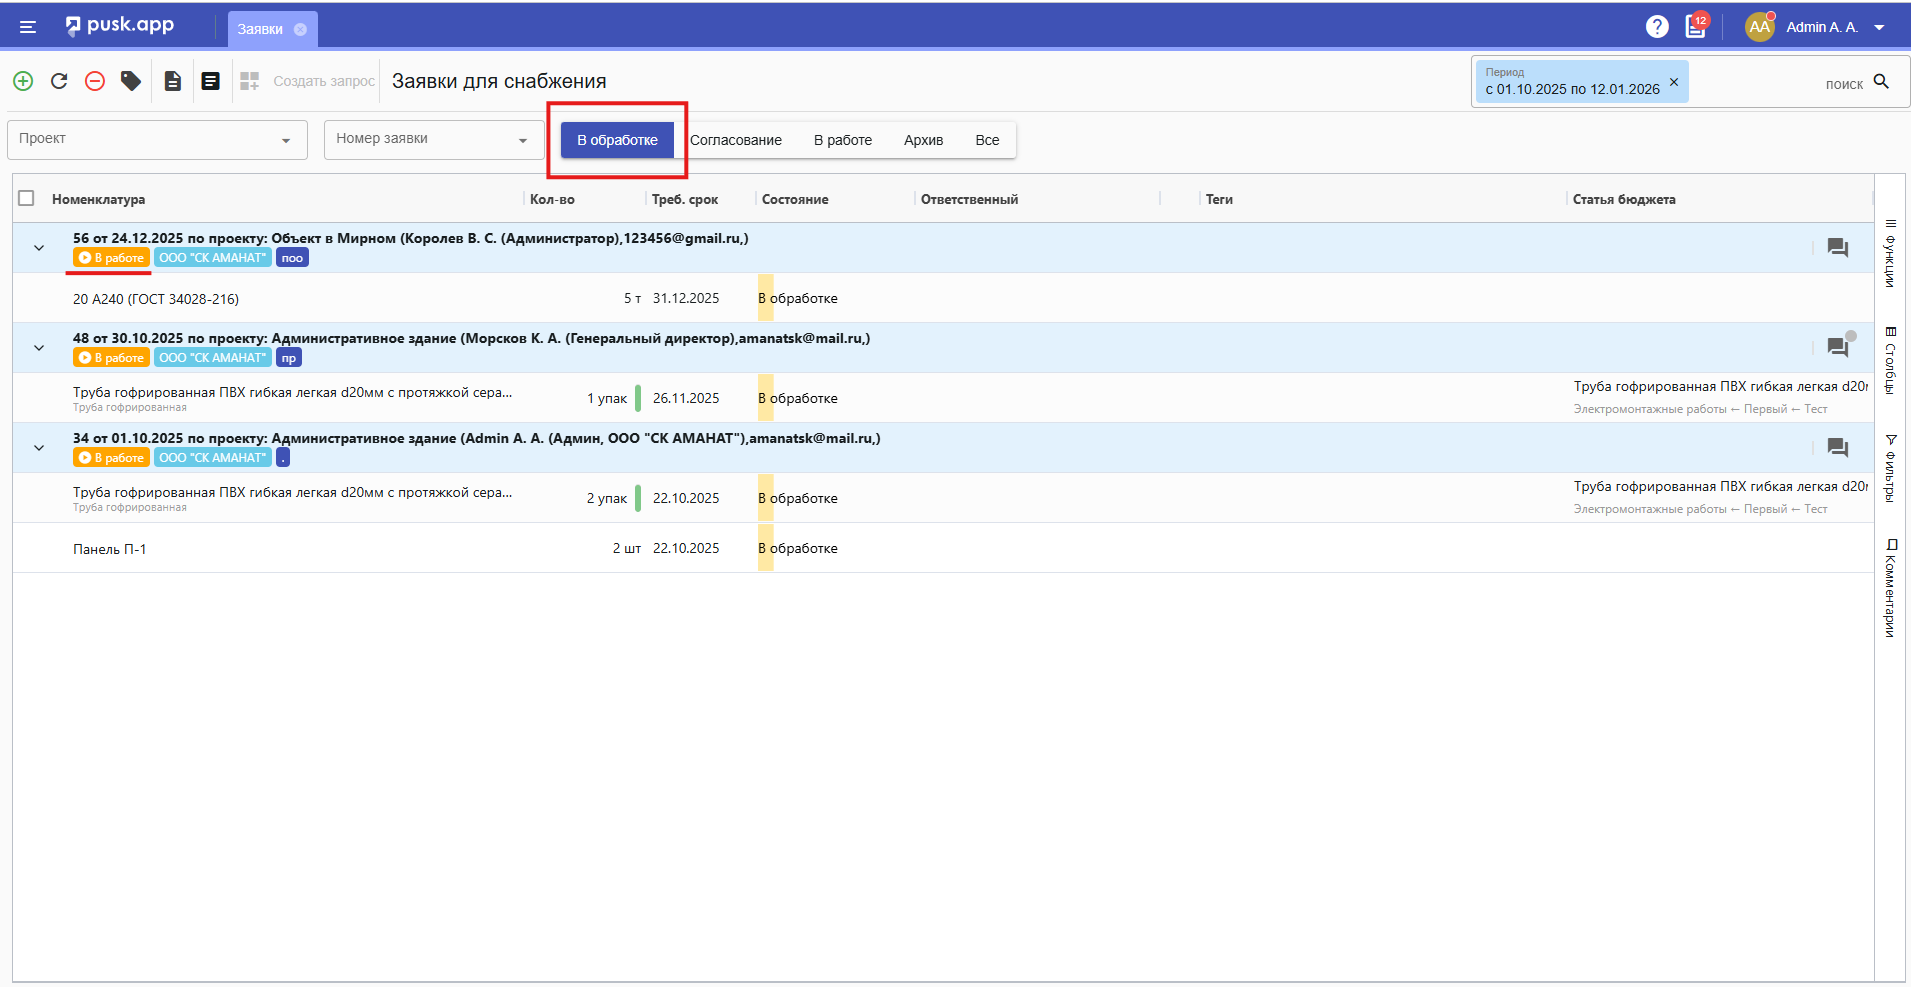
Task: Open the help question mark icon
Action: [1657, 27]
